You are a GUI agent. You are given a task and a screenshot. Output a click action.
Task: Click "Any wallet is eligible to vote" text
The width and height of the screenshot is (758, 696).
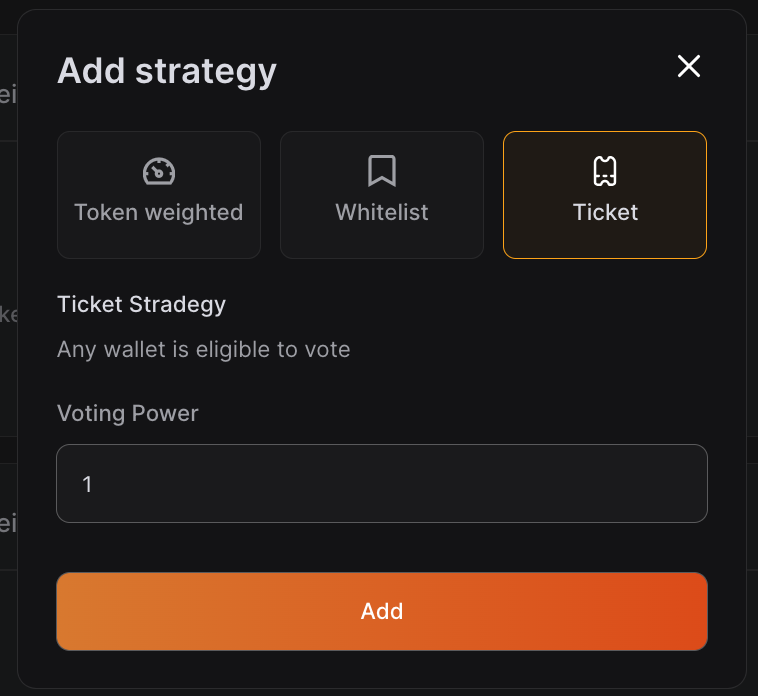pyautogui.click(x=203, y=350)
